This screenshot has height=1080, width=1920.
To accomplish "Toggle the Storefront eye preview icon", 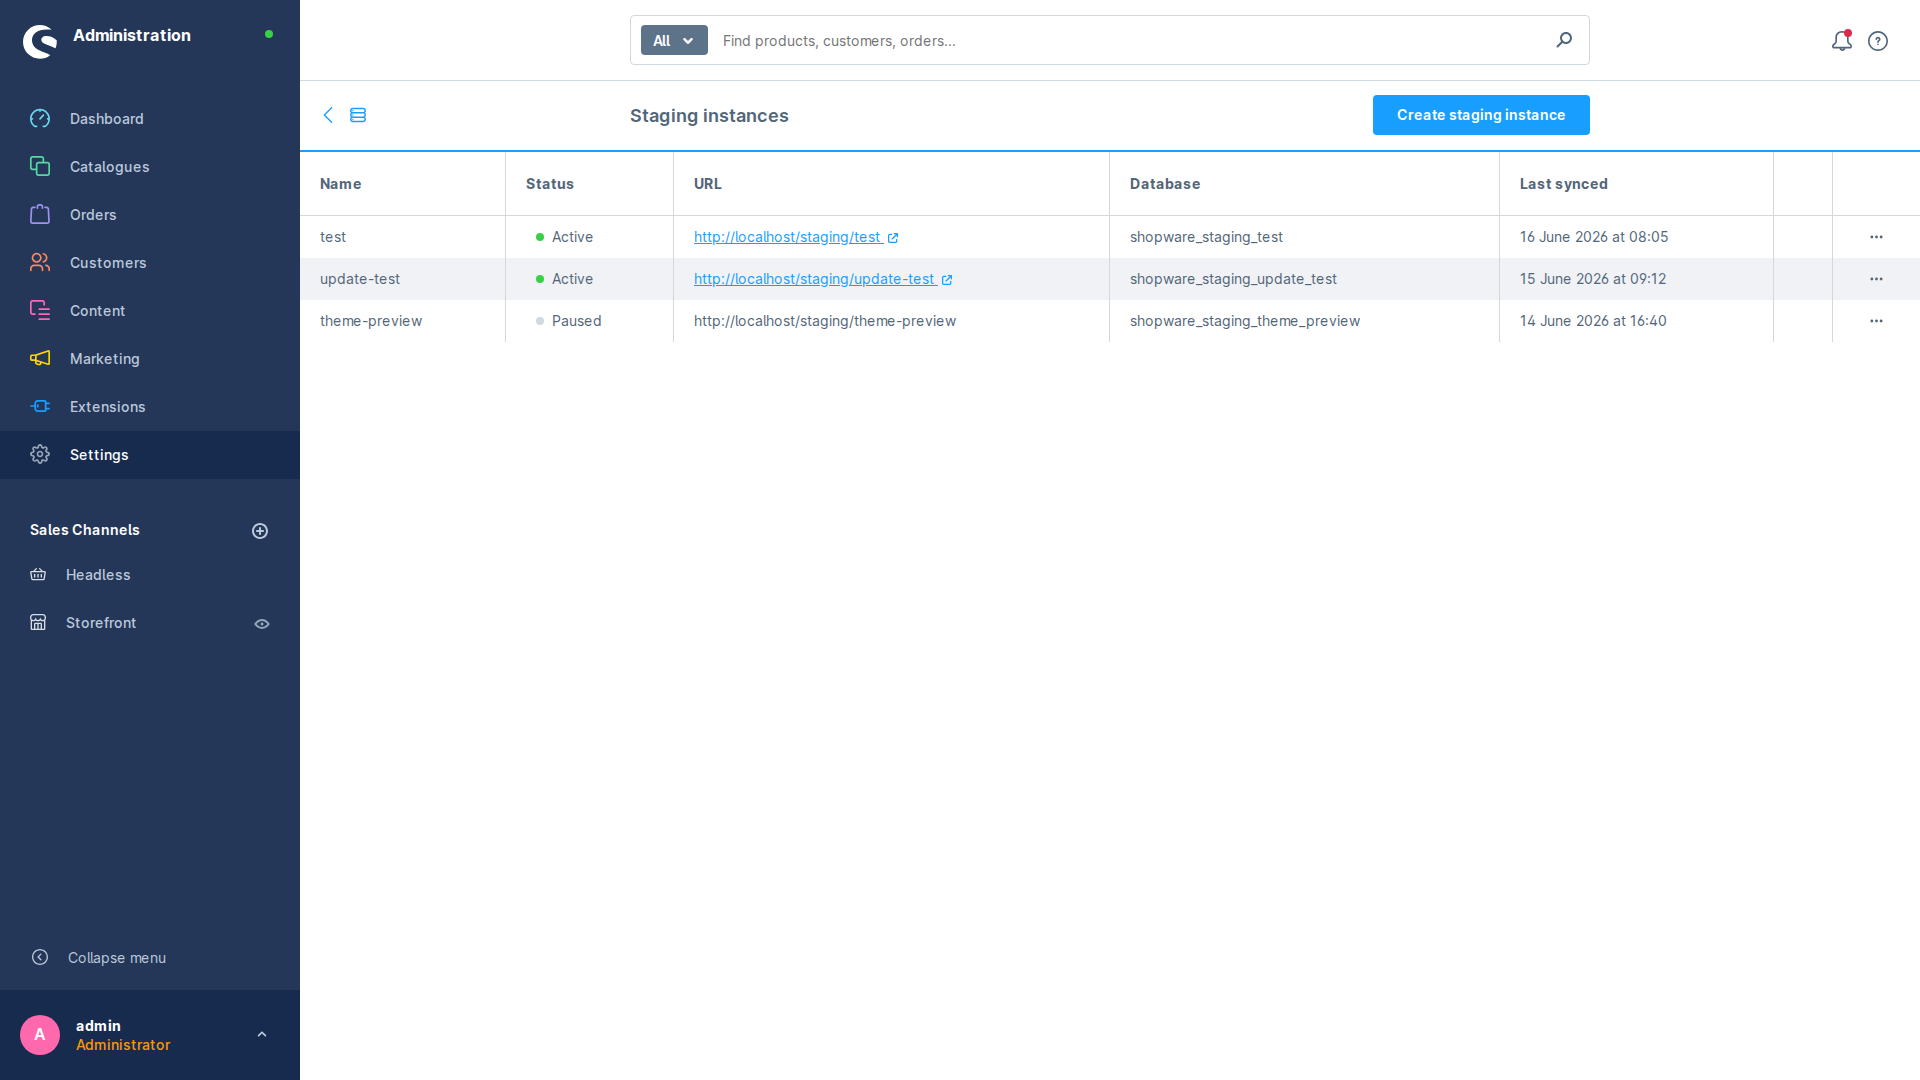I will (262, 624).
